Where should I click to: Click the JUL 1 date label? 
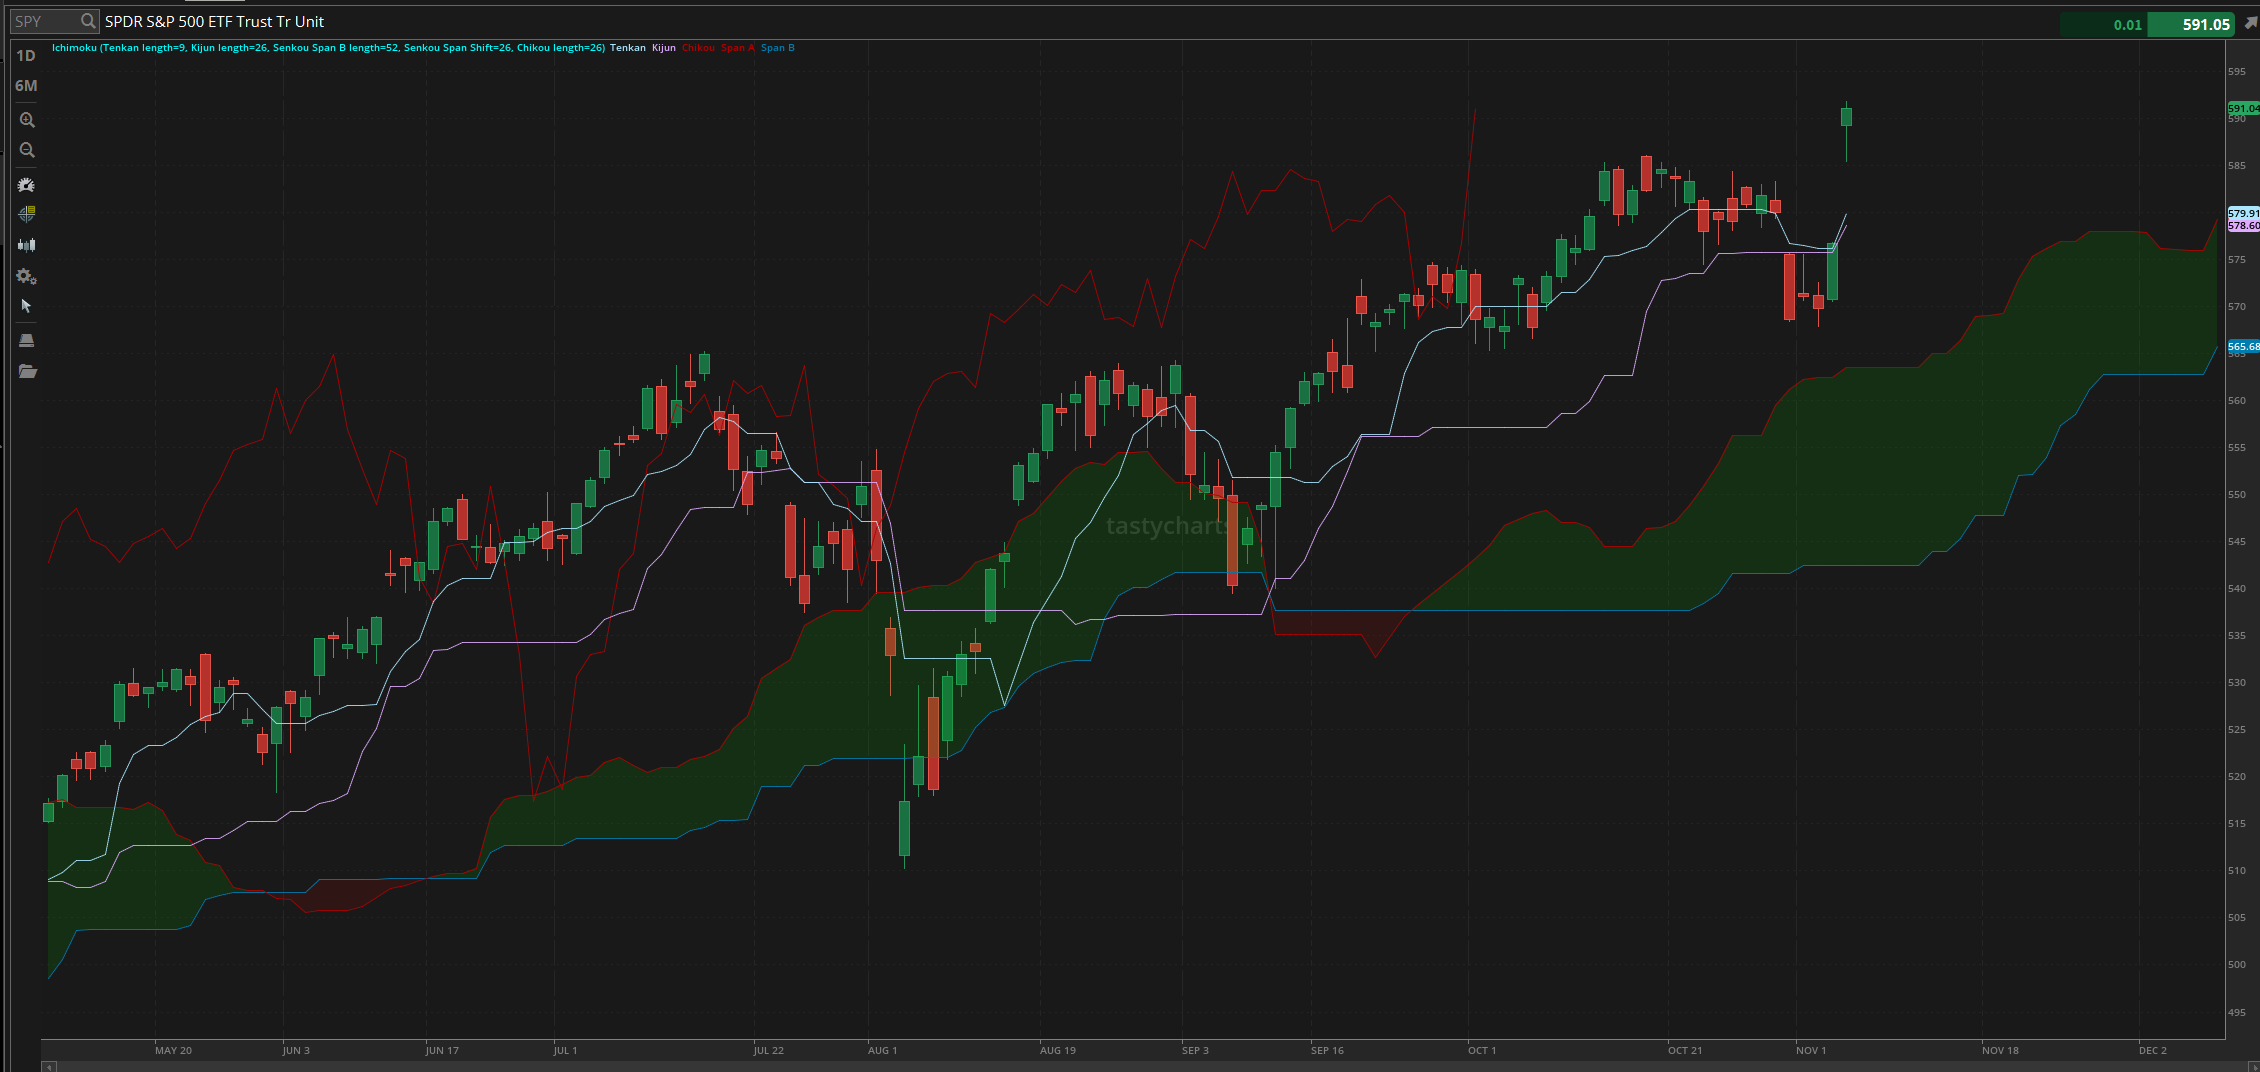pyautogui.click(x=565, y=1050)
